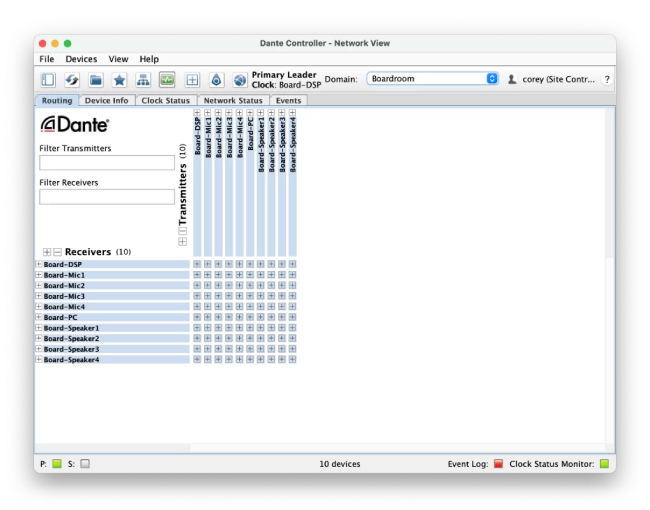Open the Boardroom domain dropdown
Image resolution: width=650 pixels, height=510 pixels.
pyautogui.click(x=432, y=78)
